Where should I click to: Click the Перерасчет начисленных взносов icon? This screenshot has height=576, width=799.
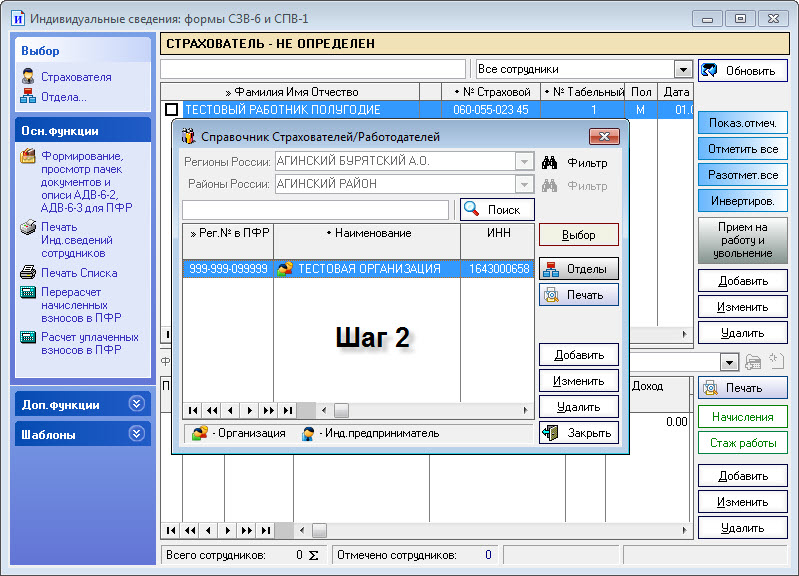click(x=28, y=293)
